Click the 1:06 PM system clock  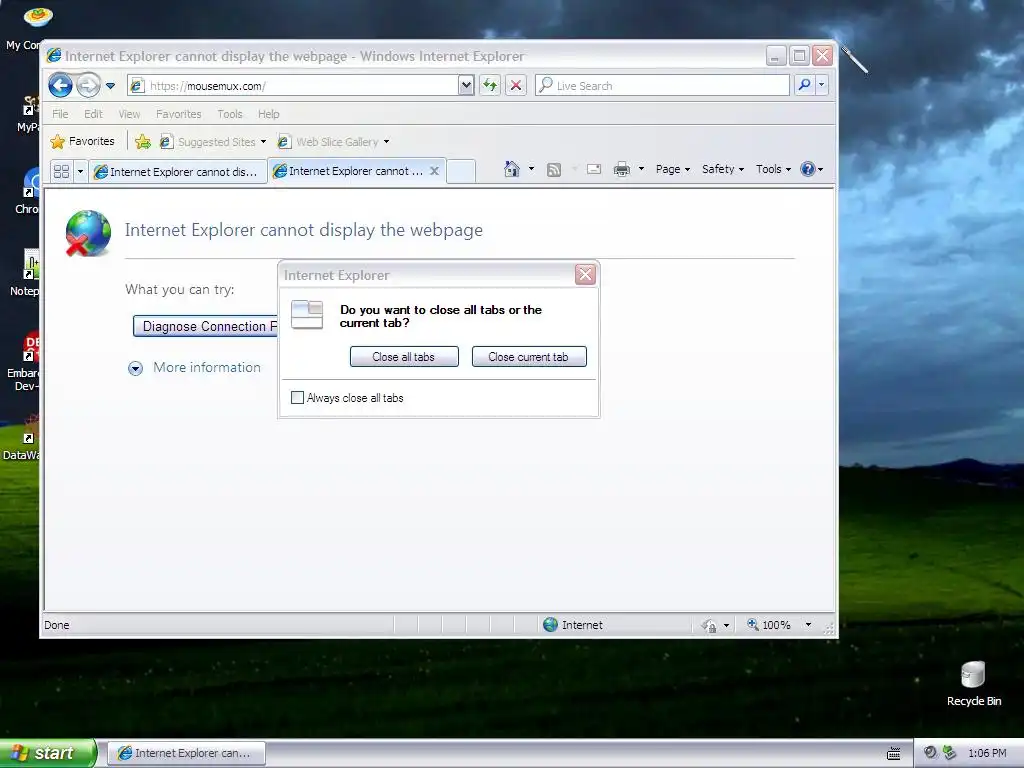987,753
